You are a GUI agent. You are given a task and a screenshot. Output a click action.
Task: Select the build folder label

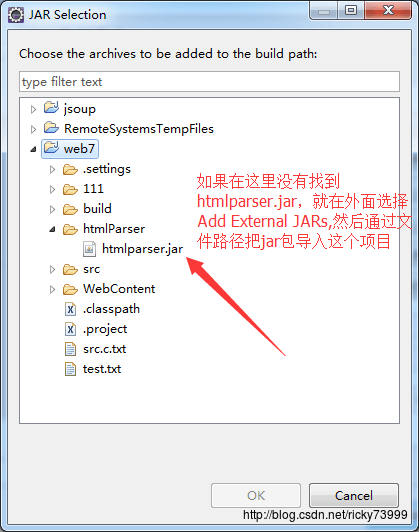pyautogui.click(x=97, y=209)
